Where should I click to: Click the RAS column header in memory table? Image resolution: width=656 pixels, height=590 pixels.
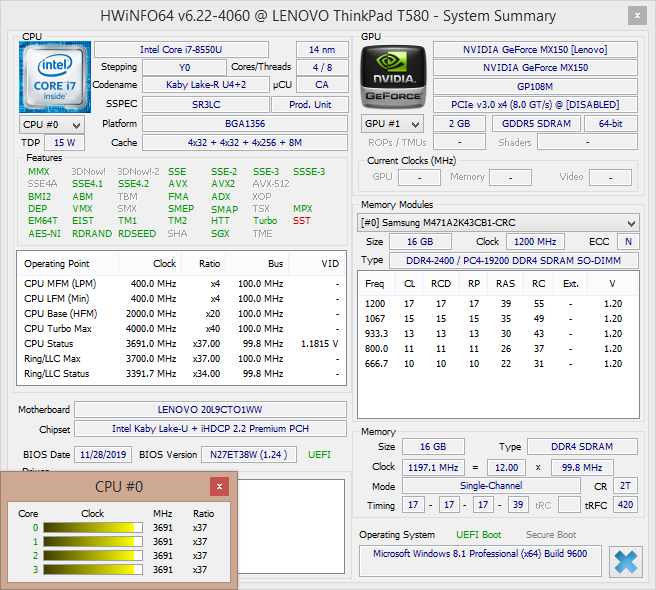coord(505,284)
